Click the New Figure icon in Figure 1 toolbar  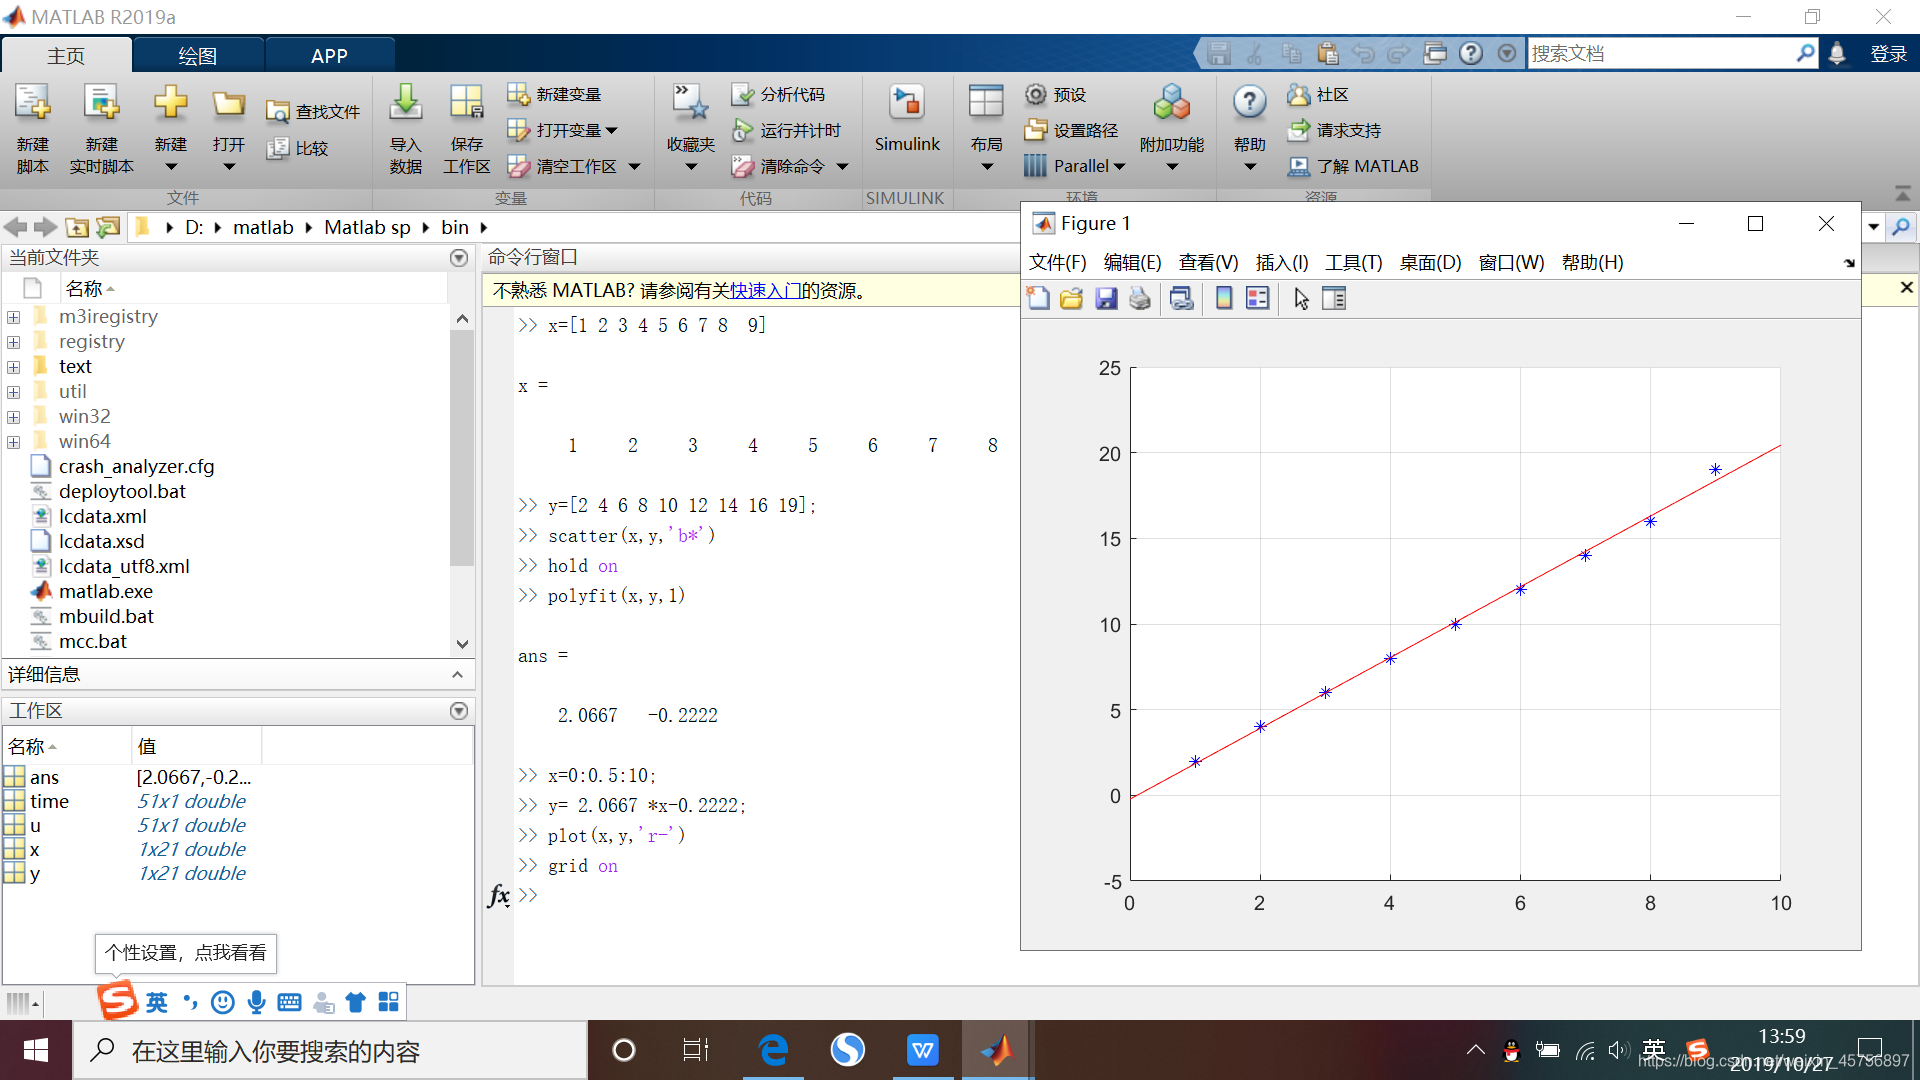1038,298
